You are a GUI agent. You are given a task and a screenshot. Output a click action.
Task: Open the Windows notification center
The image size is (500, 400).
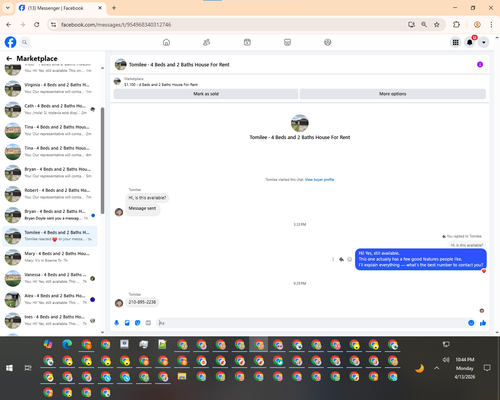pos(487,368)
